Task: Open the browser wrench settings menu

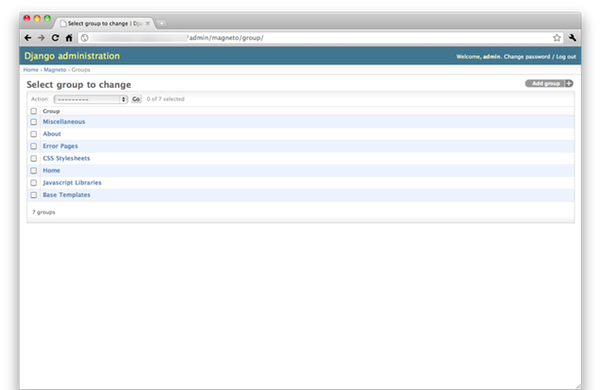Action: [572, 38]
